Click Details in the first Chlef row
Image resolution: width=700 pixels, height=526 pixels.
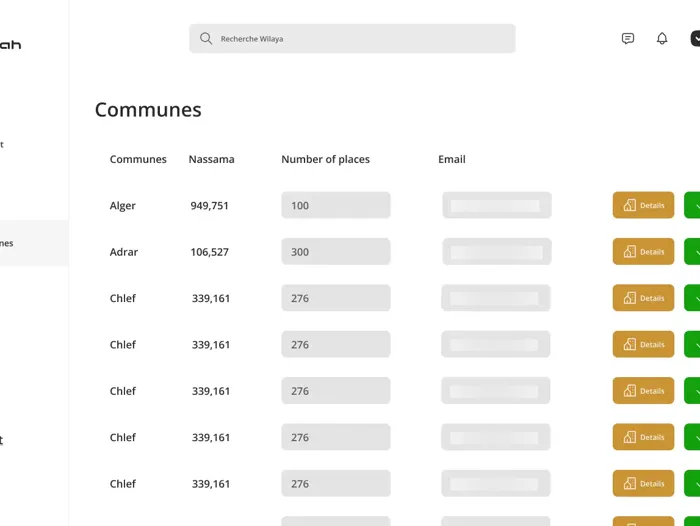point(643,298)
